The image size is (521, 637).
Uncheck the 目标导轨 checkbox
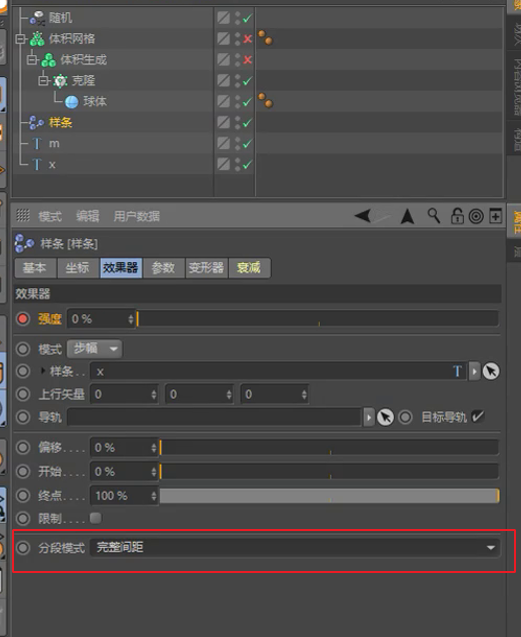pyautogui.click(x=478, y=416)
